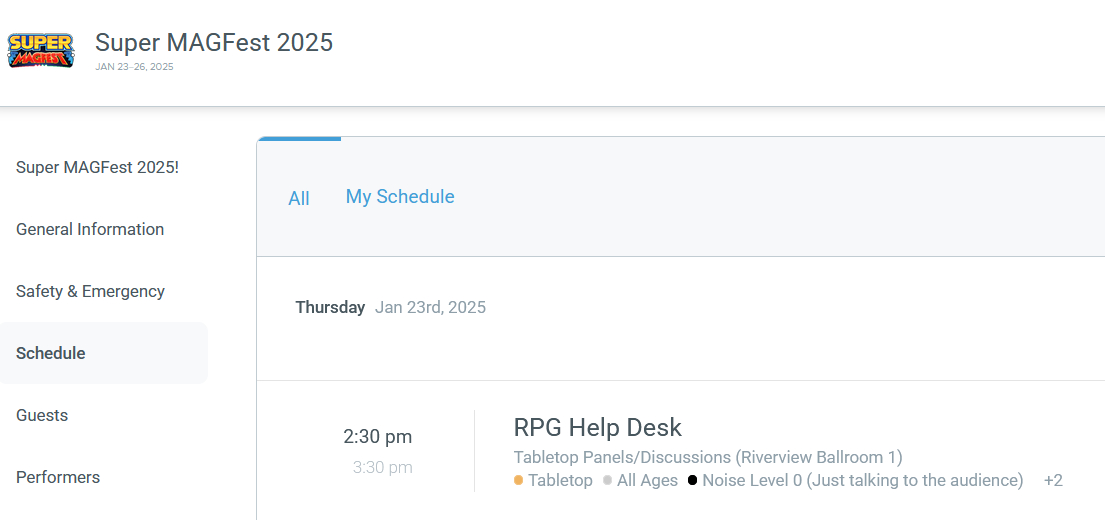Click the black Noise Level tag dot

[x=692, y=481]
